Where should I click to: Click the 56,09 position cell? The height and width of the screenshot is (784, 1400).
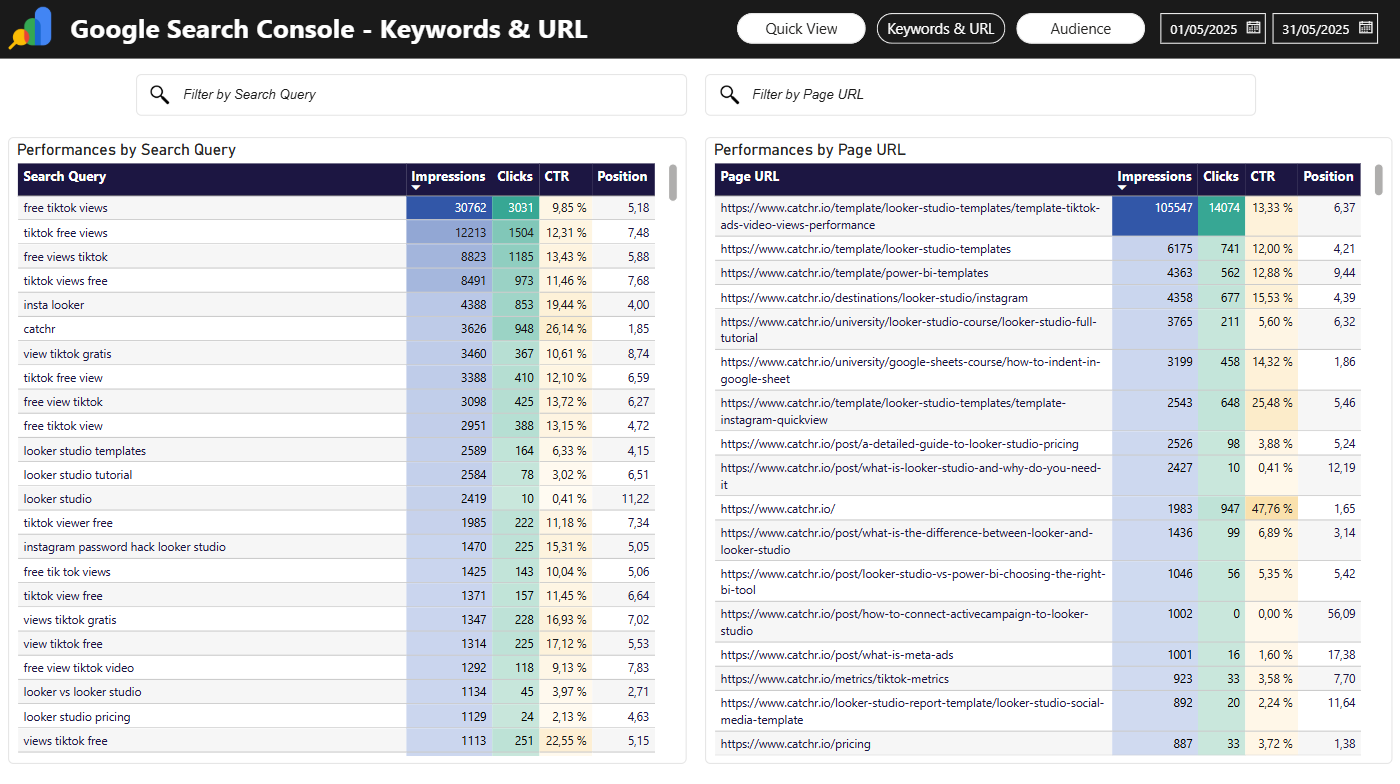[x=1328, y=622]
